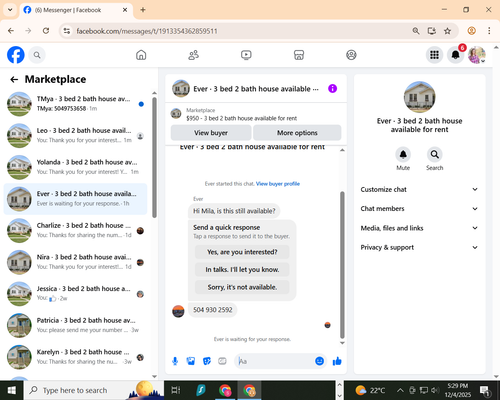Mute this chat with the bell icon
The image size is (500, 400).
403,155
